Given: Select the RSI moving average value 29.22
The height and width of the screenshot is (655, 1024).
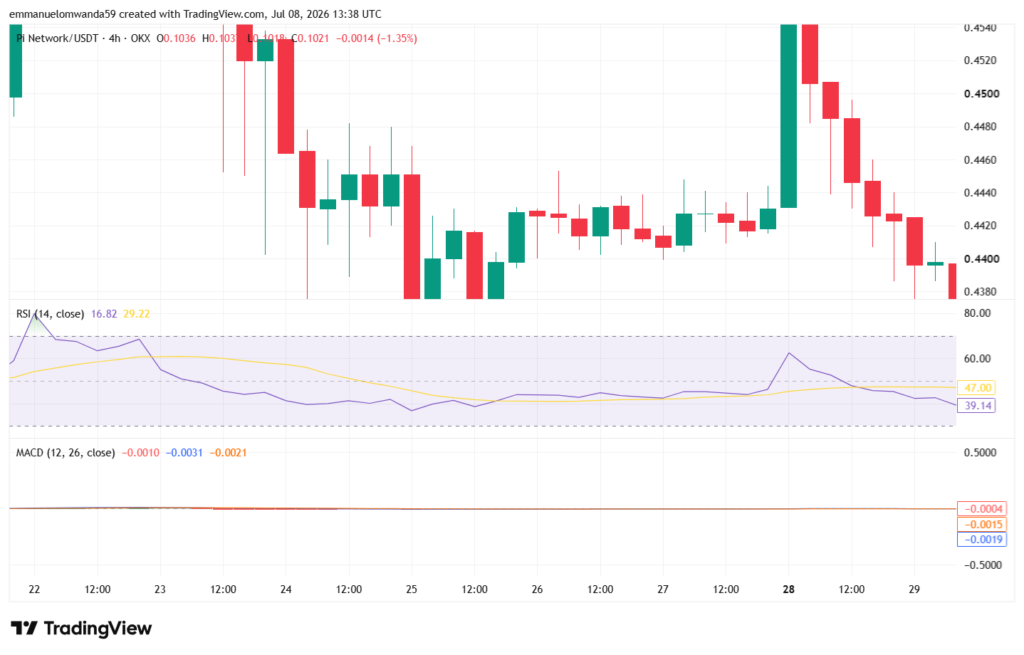Looking at the screenshot, I should [x=136, y=314].
